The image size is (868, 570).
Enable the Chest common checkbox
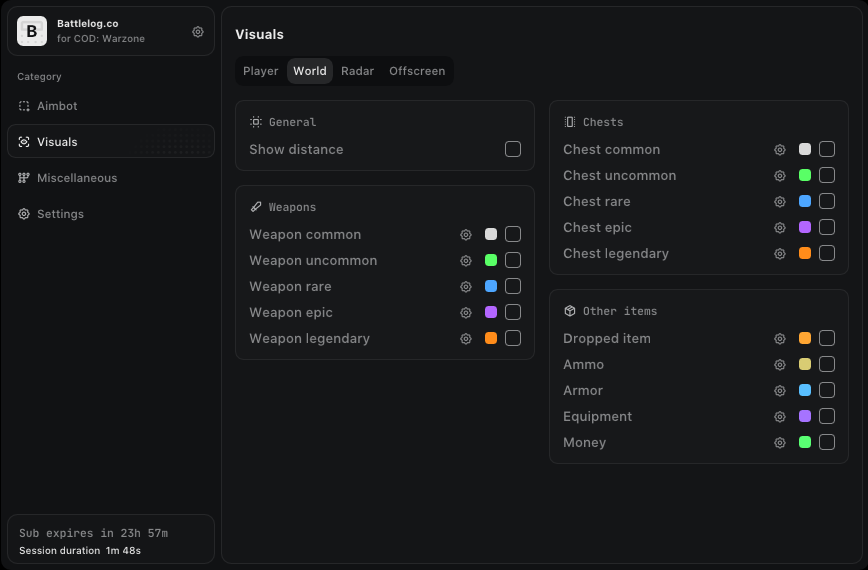[x=827, y=149]
